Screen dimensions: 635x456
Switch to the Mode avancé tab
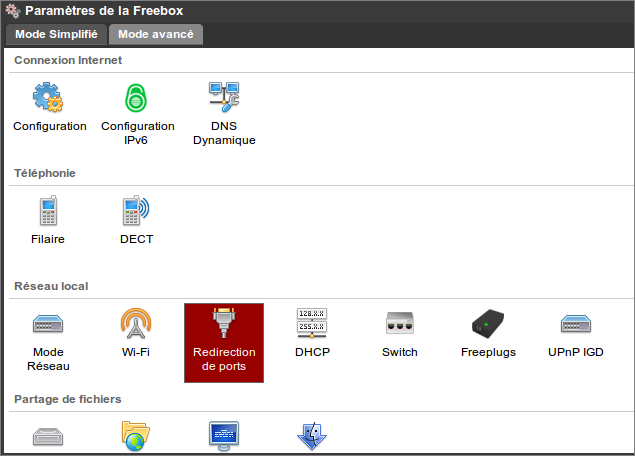155,34
